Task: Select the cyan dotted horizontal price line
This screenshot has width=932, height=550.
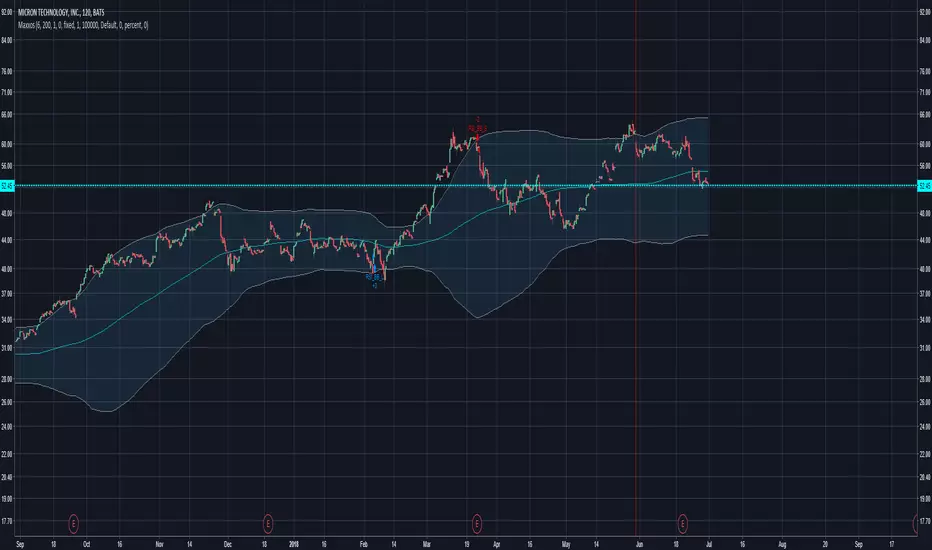Action: pyautogui.click(x=300, y=186)
